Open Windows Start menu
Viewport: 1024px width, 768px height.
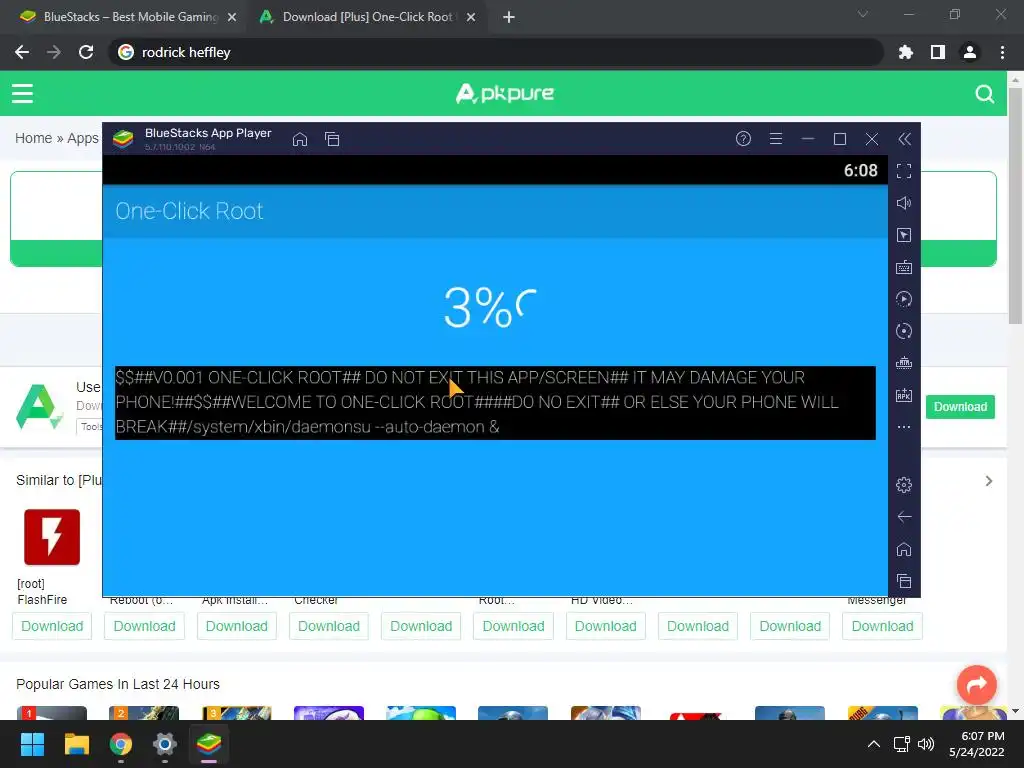pos(32,744)
